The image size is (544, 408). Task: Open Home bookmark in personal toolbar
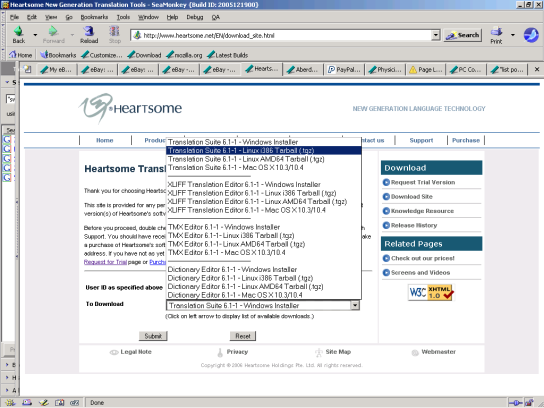coord(21,55)
